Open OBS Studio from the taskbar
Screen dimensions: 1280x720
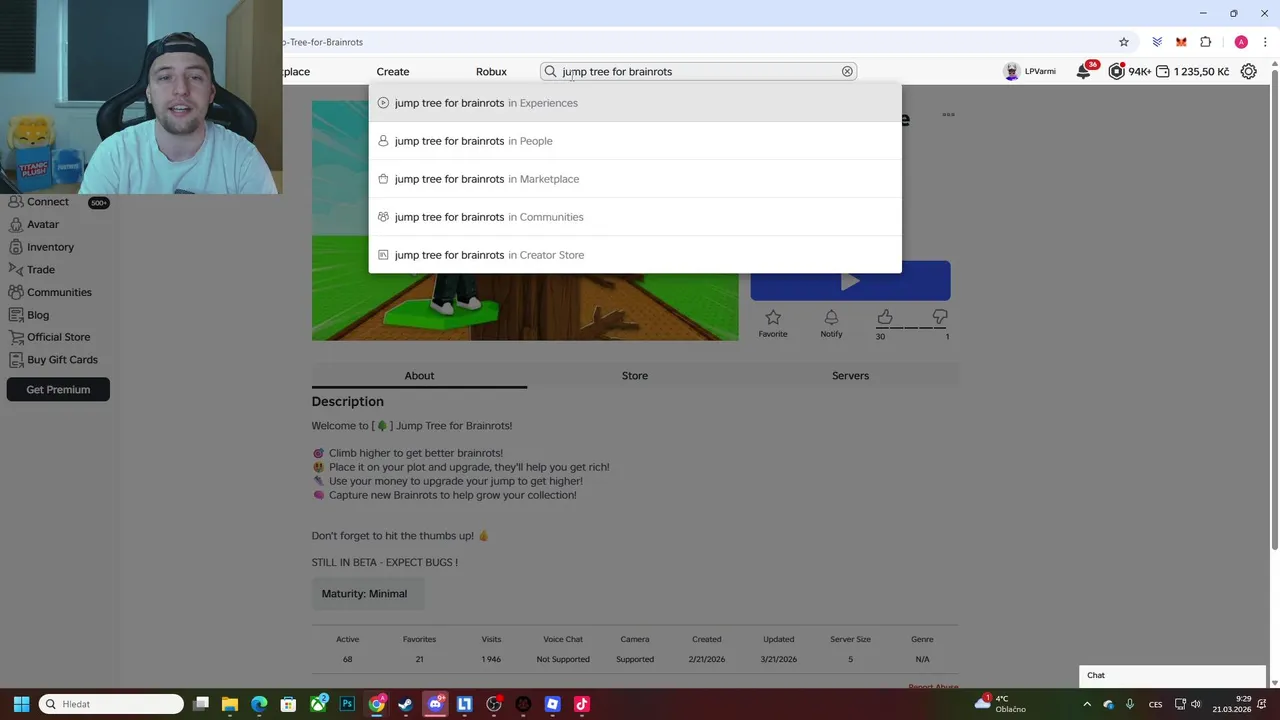(x=494, y=704)
